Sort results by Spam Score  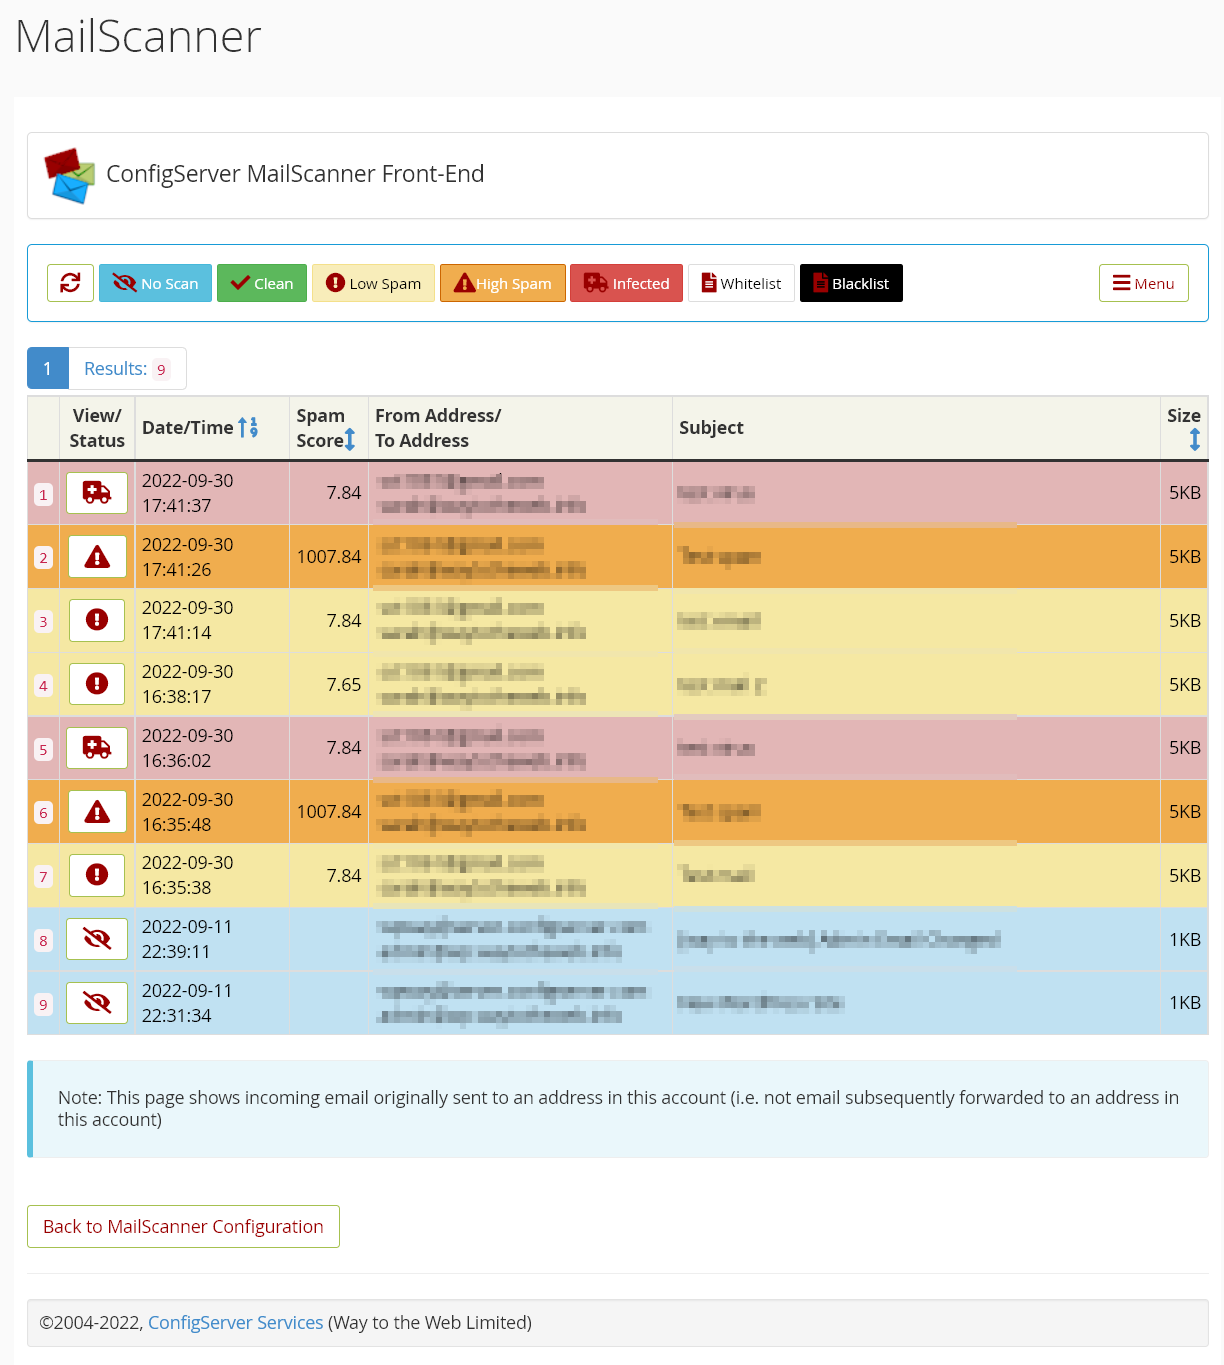coord(350,440)
